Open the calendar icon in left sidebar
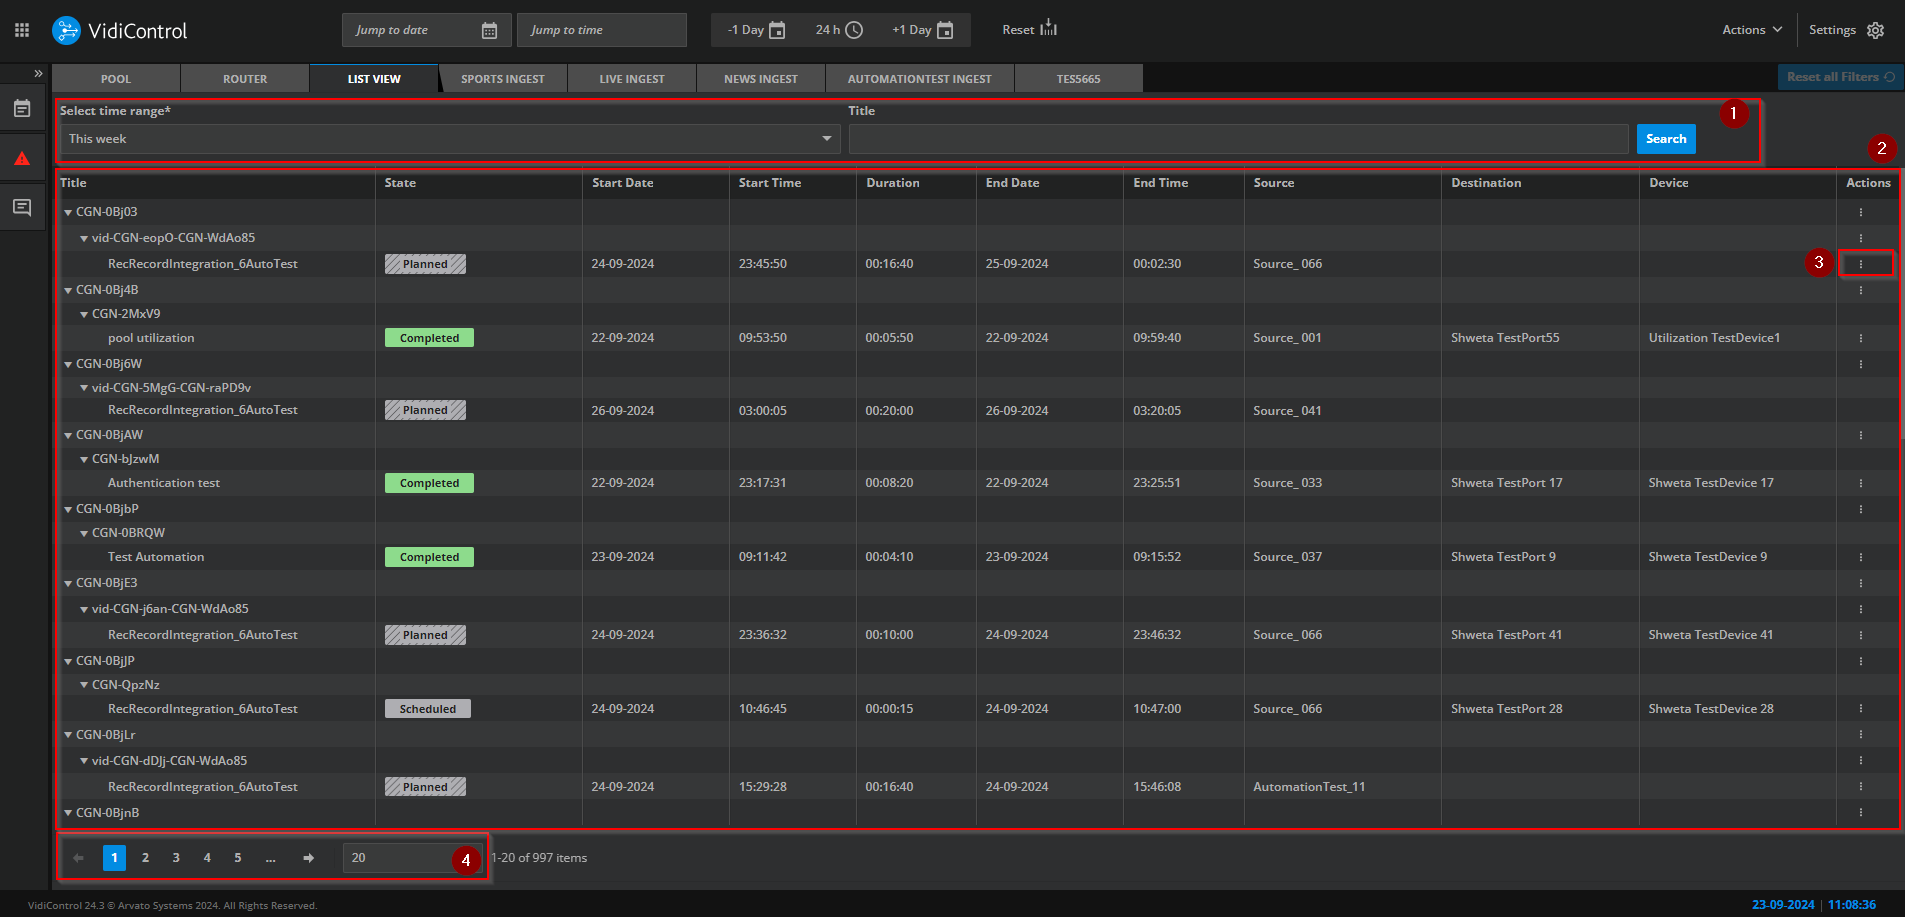 22,109
